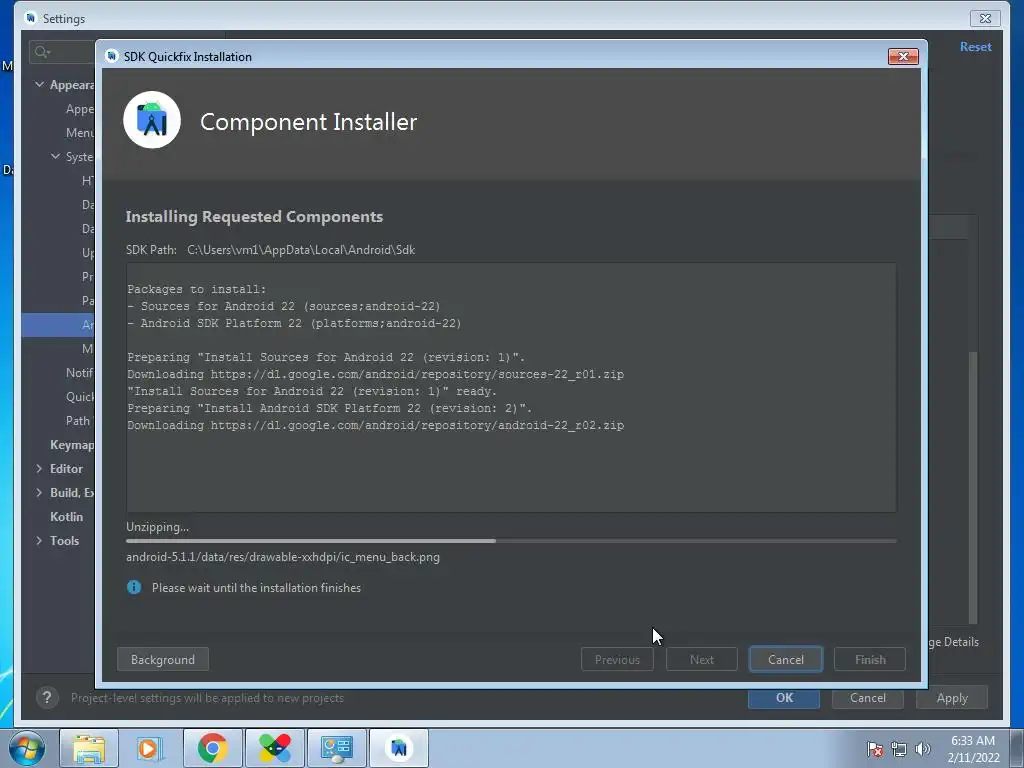
Task: Click Cancel in the Settings window
Action: pos(868,697)
